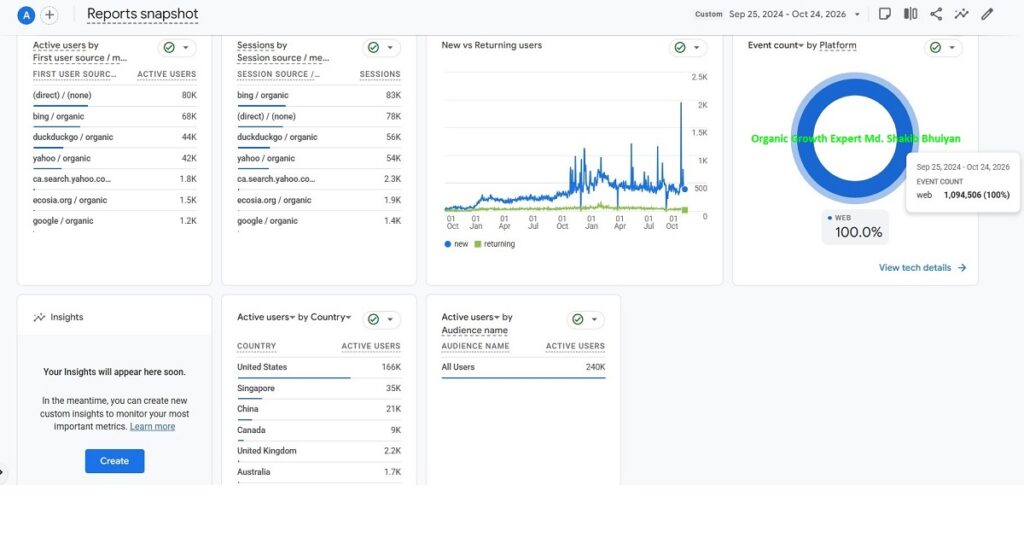
Task: Select the 'new' legend entry in chart
Action: pos(456,244)
